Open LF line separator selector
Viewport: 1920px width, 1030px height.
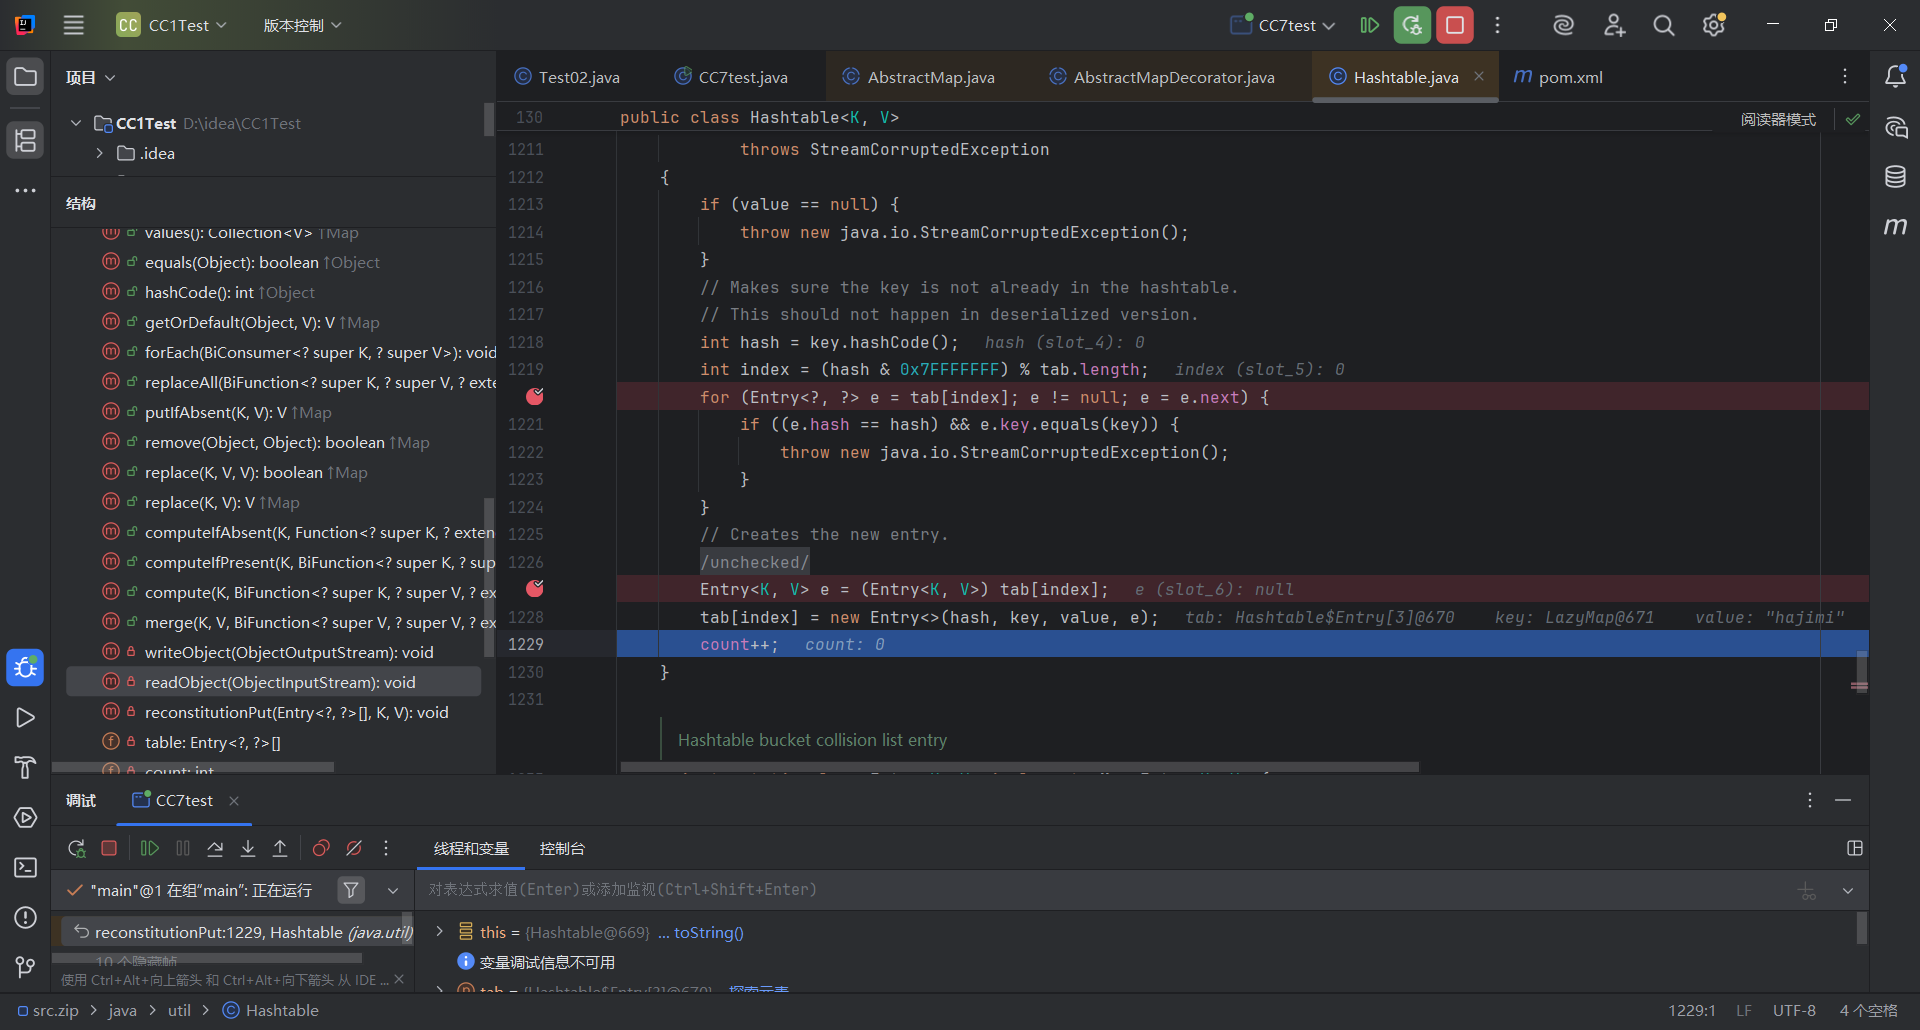point(1744,1010)
